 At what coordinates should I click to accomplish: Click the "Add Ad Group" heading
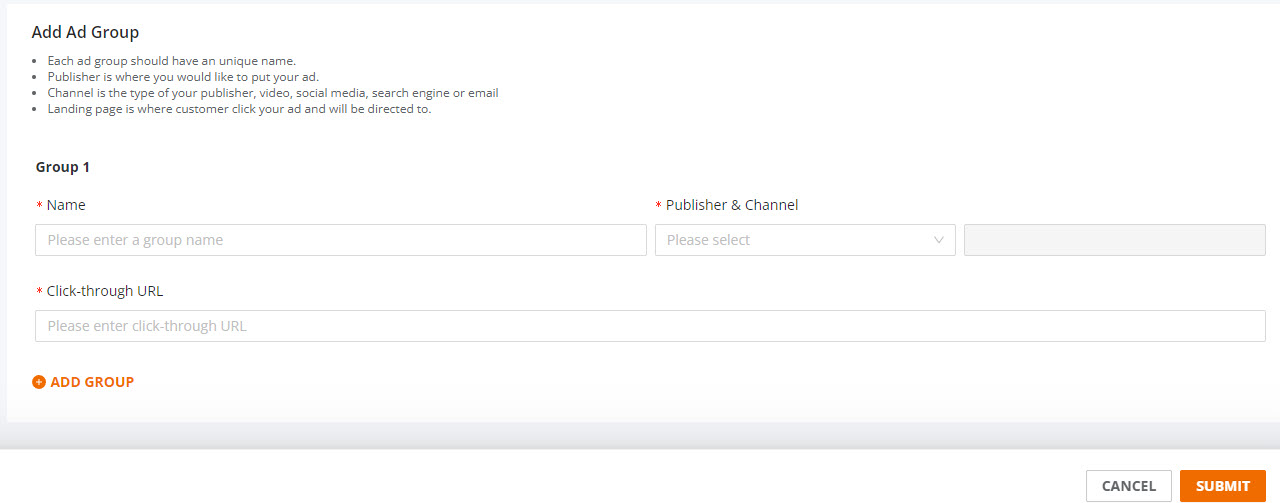[x=85, y=33]
